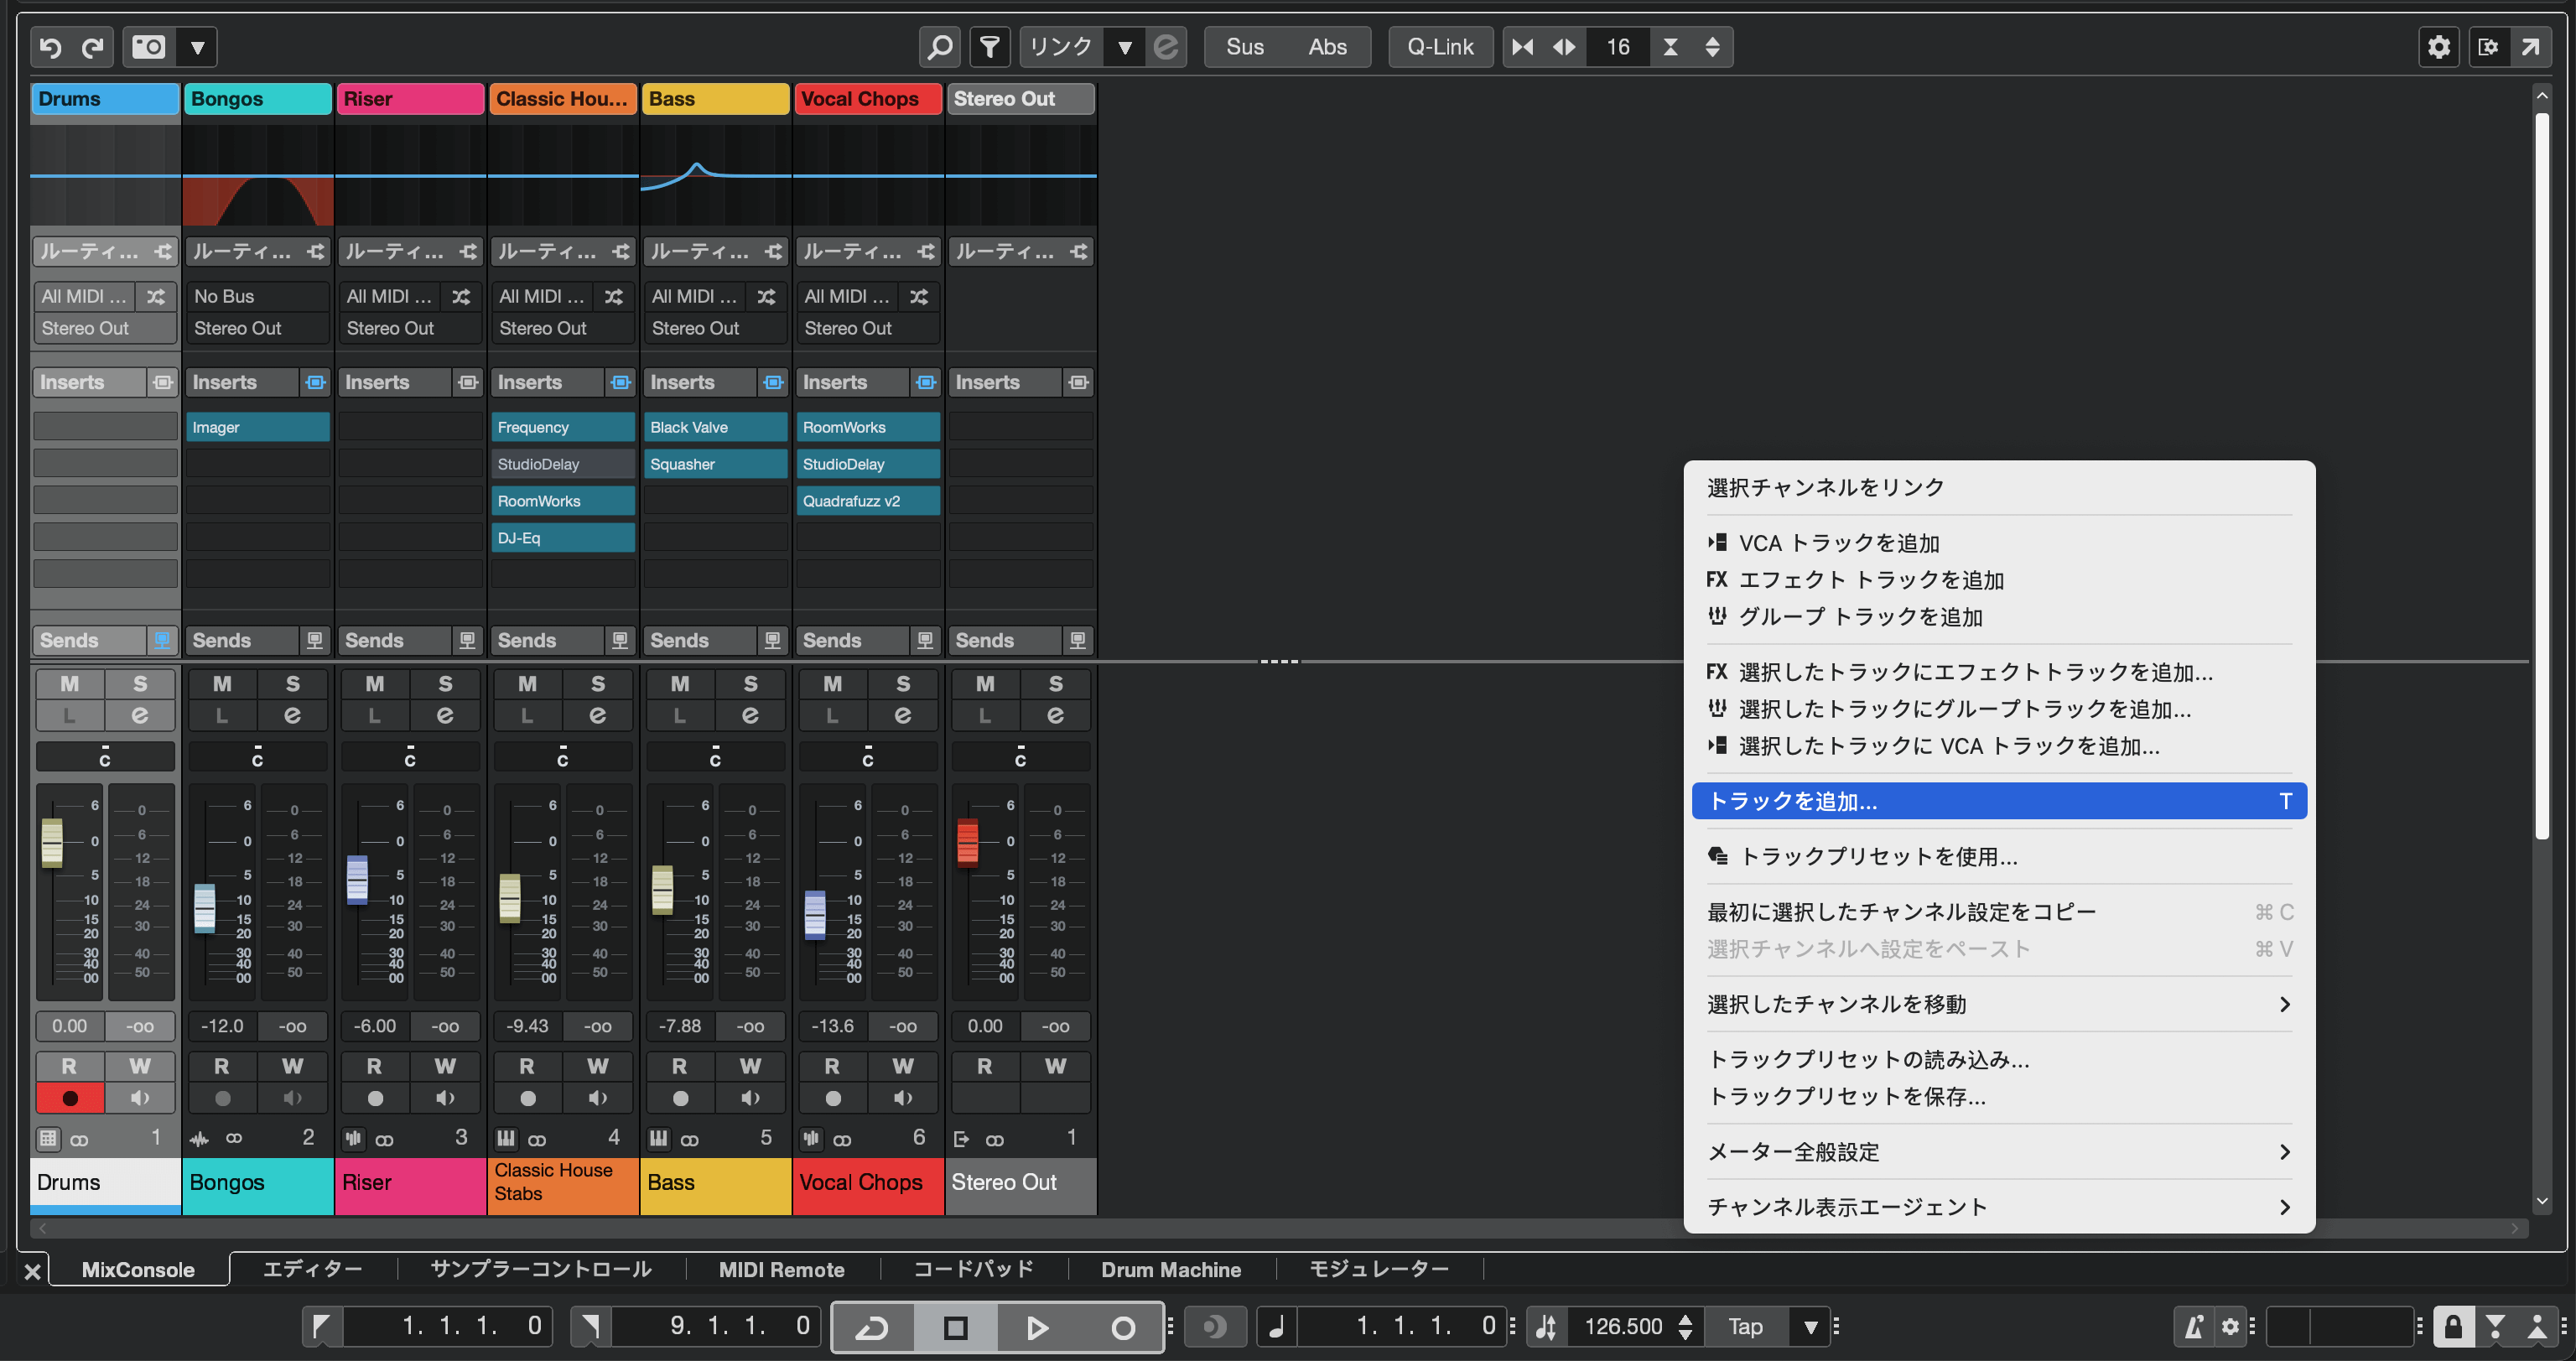Image resolution: width=2576 pixels, height=1361 pixels.
Task: Enable Q-Link mode
Action: coord(1440,47)
